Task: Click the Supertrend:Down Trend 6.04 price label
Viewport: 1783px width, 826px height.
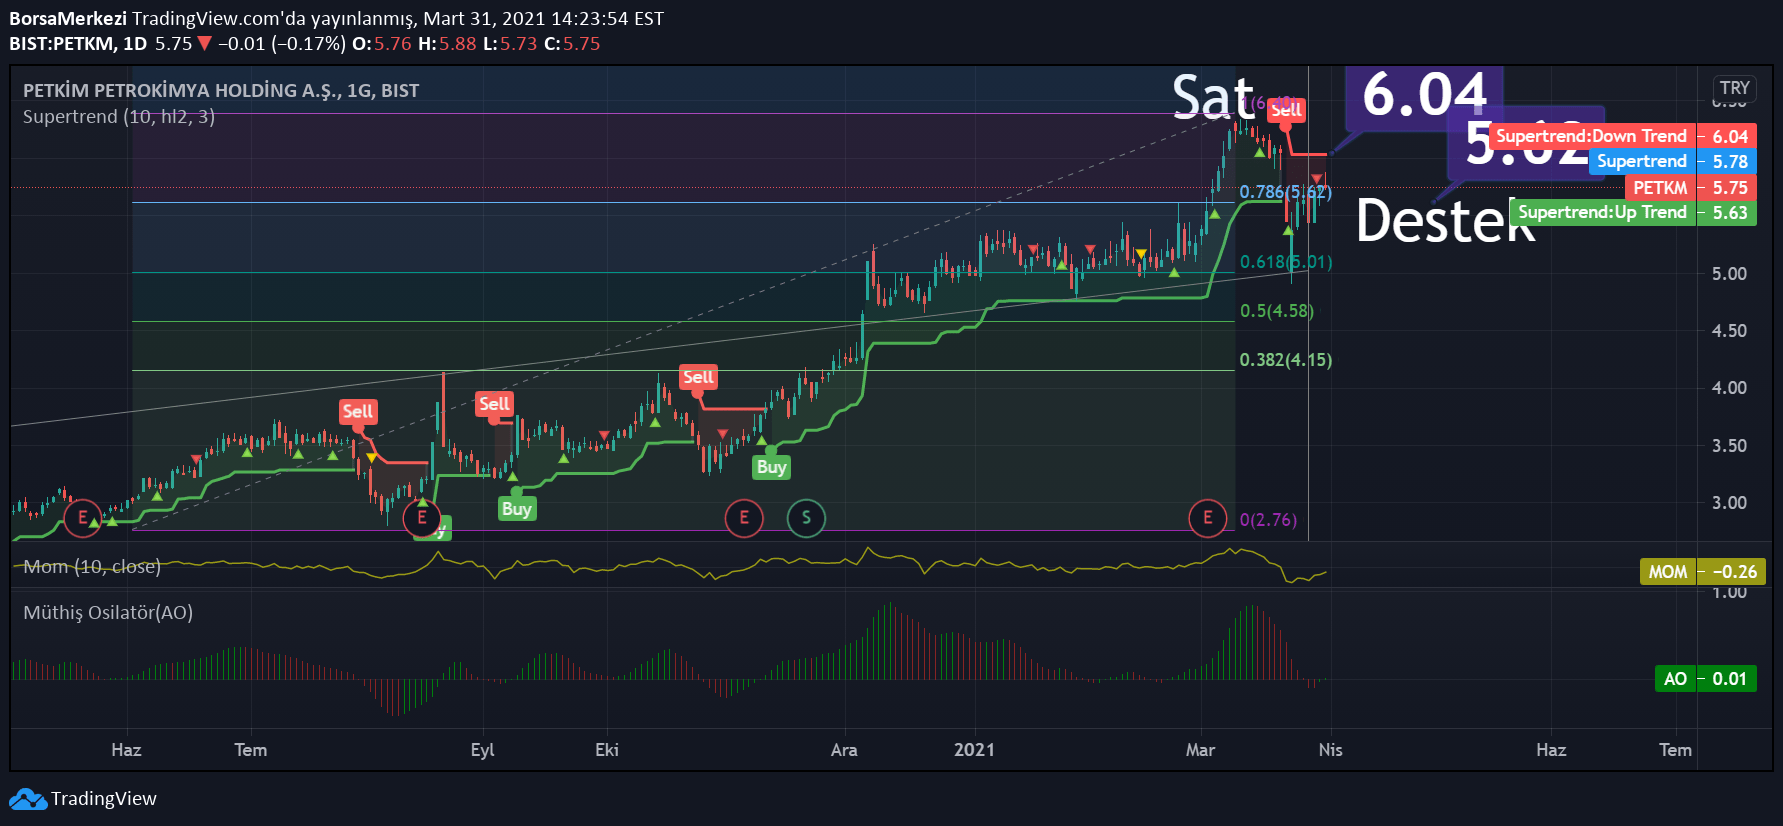Action: click(1623, 136)
